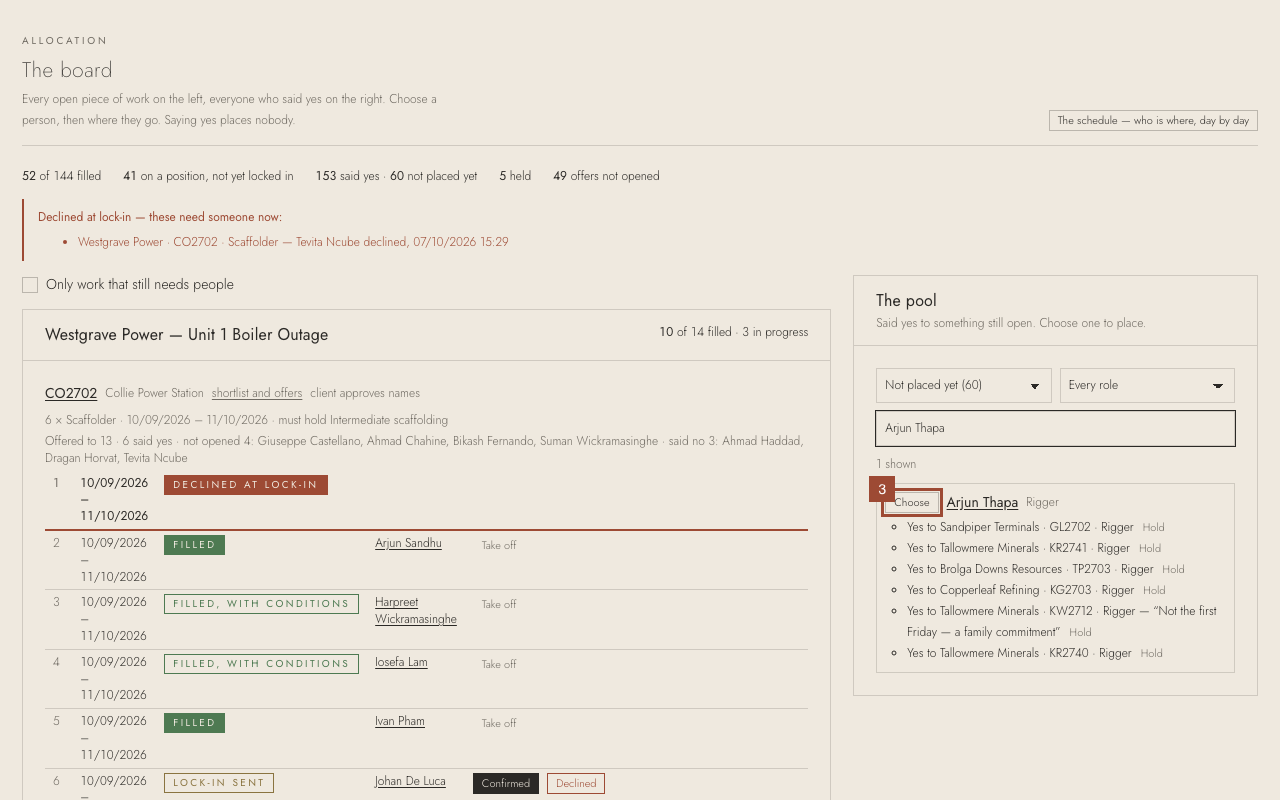Click the '49 offers not opened' statistic
This screenshot has height=800, width=1280.
pos(606,176)
